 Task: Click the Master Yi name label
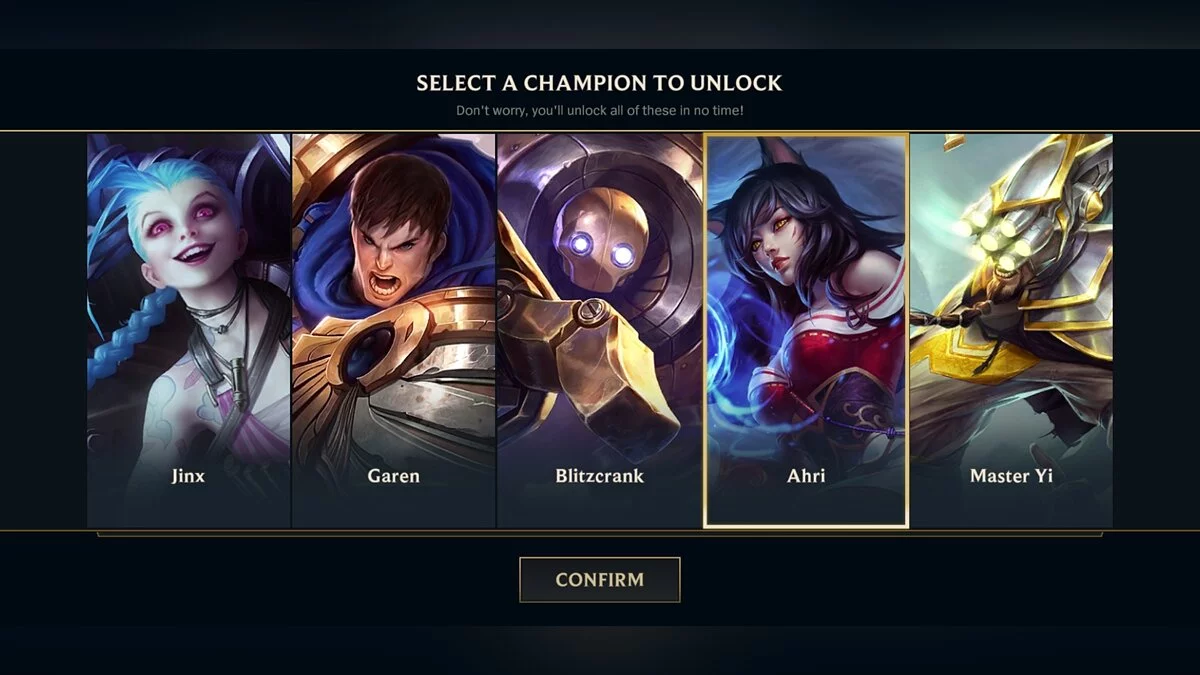[x=1011, y=476]
